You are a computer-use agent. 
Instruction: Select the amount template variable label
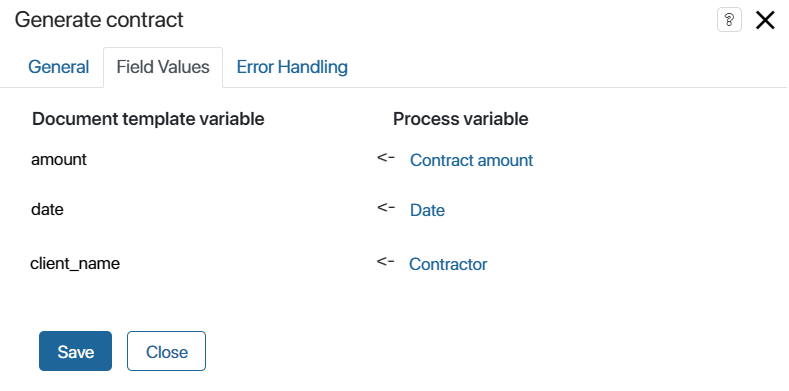click(x=59, y=160)
